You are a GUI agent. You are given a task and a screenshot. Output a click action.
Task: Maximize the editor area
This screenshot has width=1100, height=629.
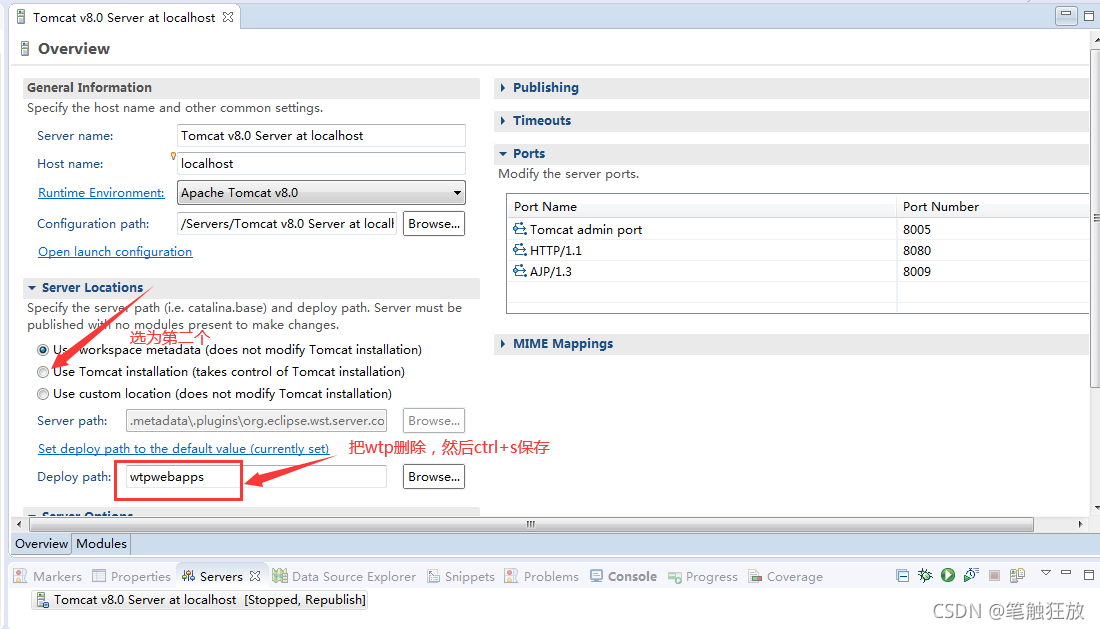click(1089, 15)
